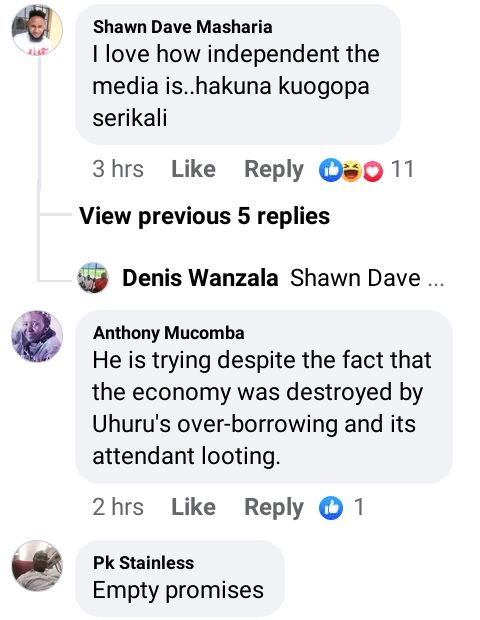Open Denis Wanzala's small avatar

[93, 278]
